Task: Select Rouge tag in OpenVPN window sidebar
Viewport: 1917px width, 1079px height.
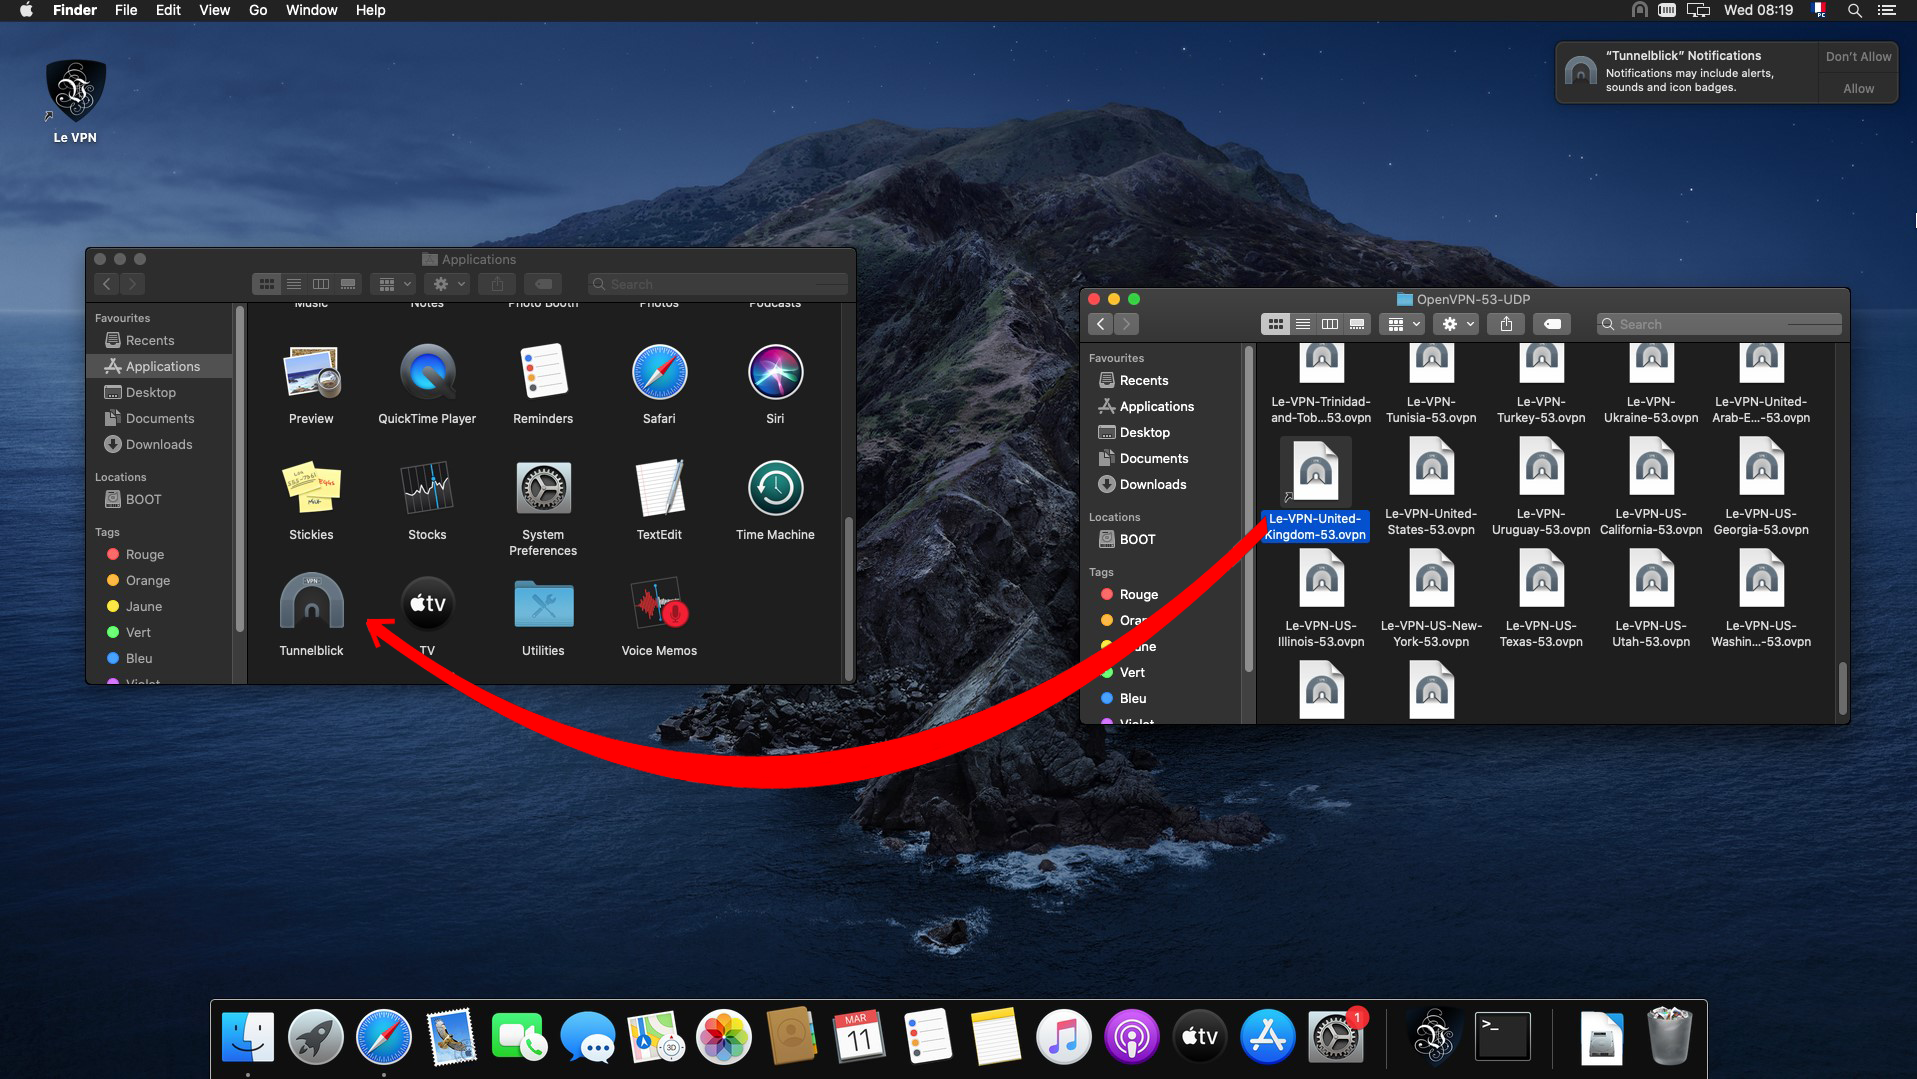Action: tap(1138, 594)
